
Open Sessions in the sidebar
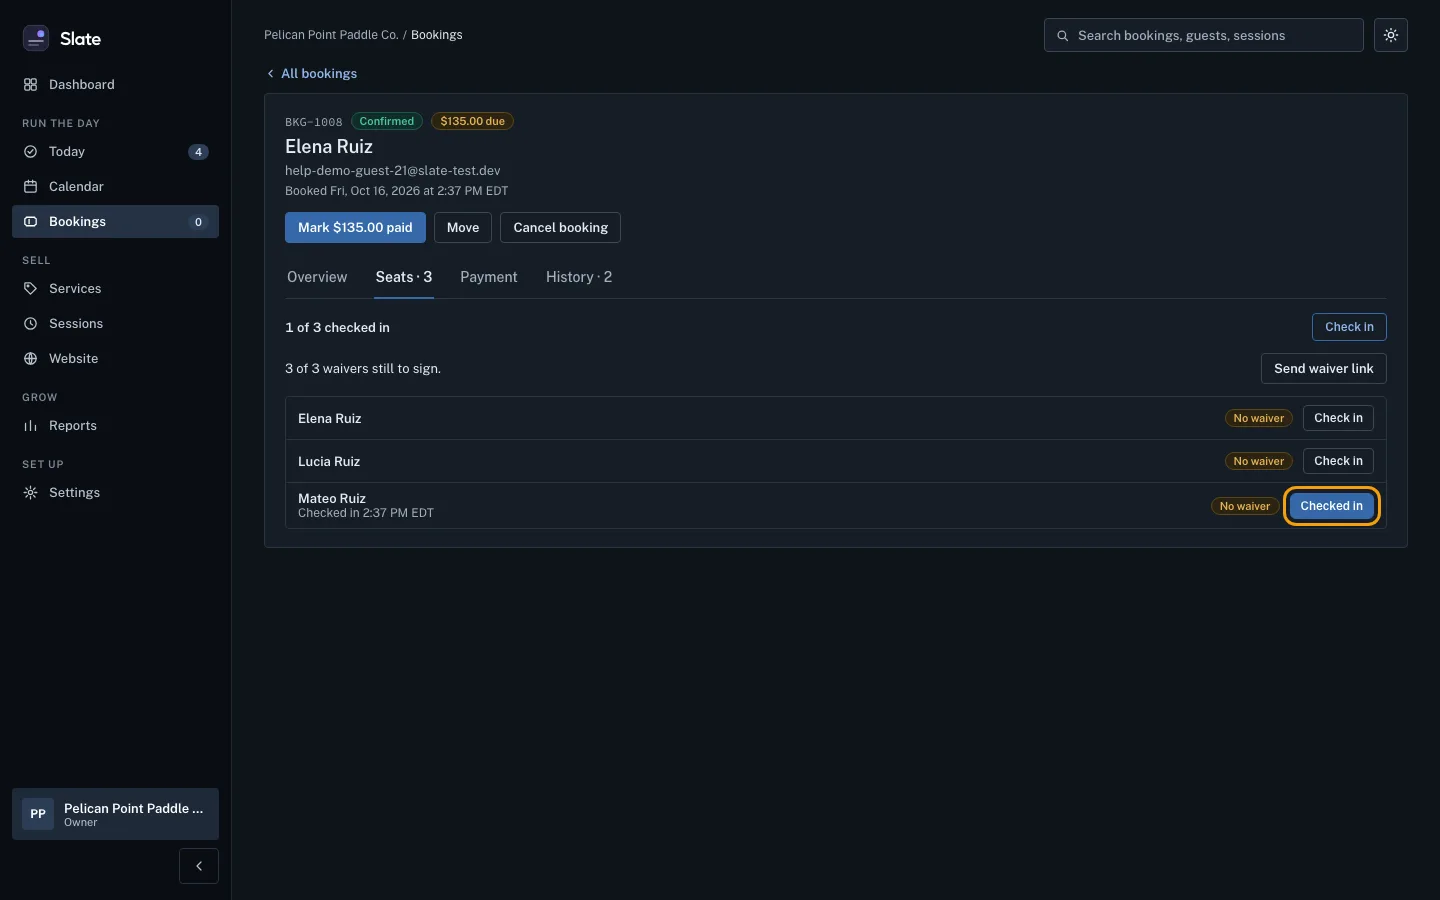[115, 324]
